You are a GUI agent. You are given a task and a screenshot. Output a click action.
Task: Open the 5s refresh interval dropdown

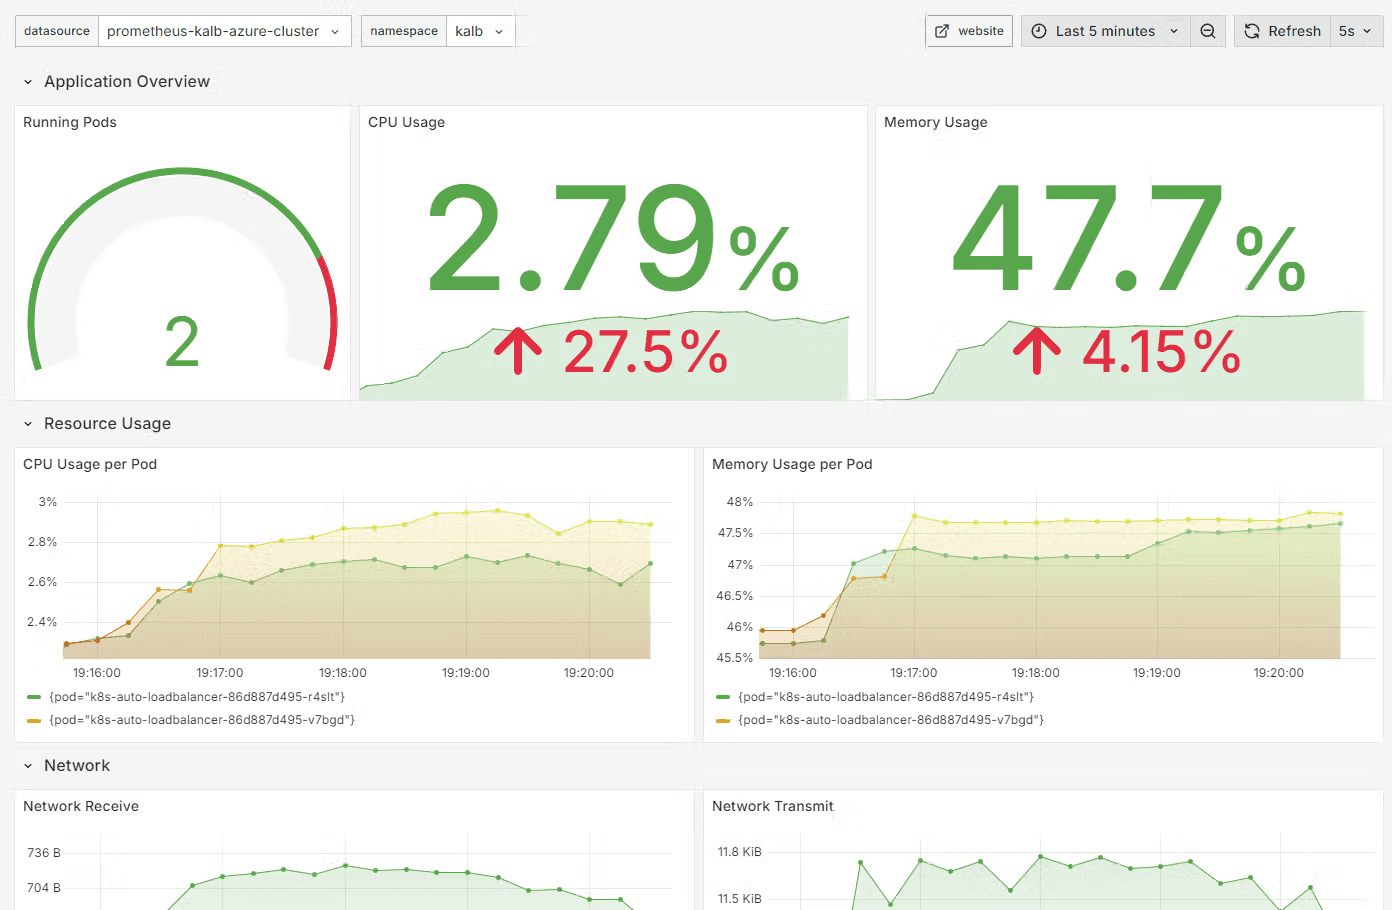(1355, 31)
